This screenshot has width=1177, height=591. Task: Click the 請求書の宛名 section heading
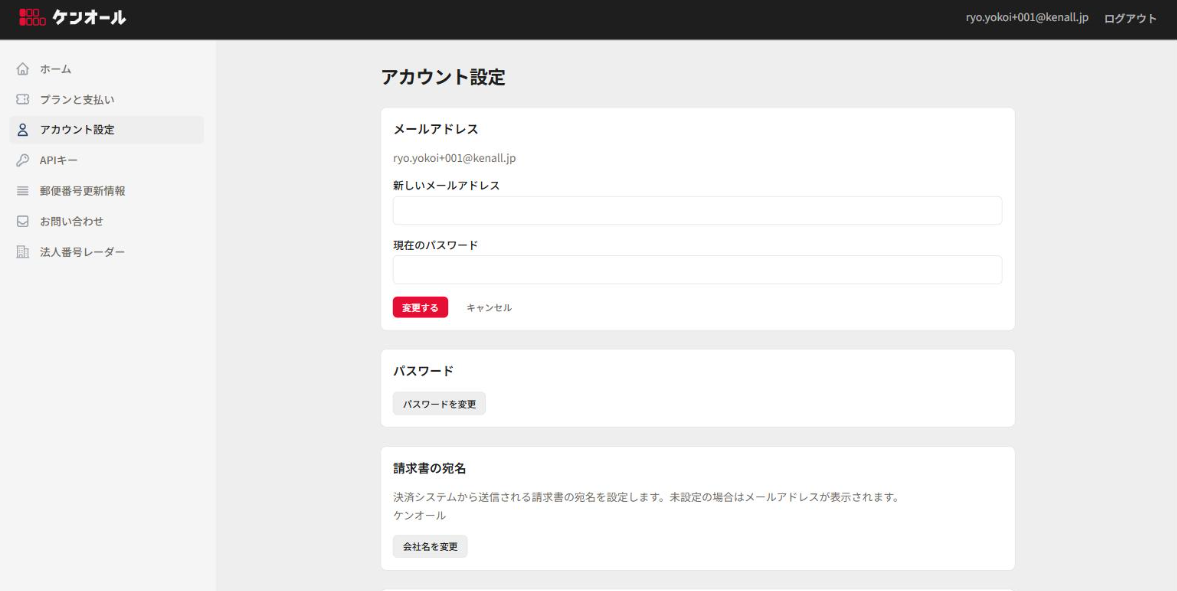429,469
